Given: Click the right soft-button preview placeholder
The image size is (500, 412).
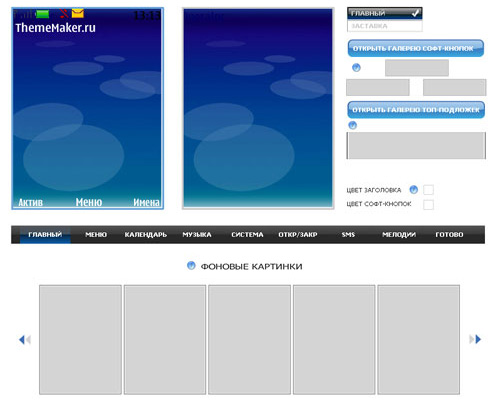Looking at the screenshot, I should tap(455, 87).
